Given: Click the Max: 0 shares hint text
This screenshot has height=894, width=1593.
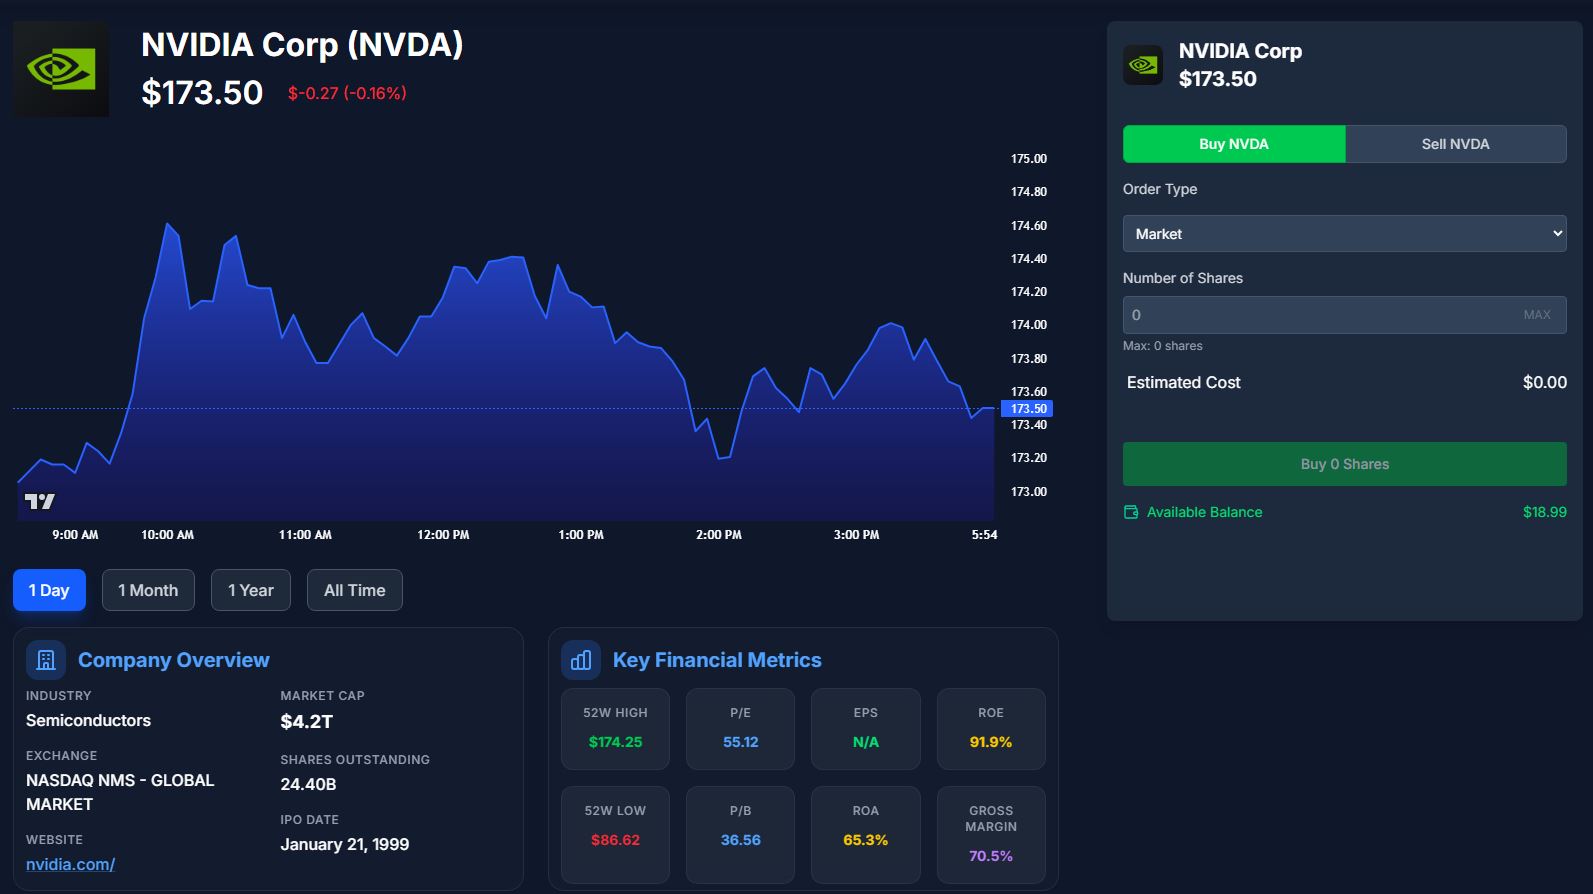Looking at the screenshot, I should tap(1163, 346).
